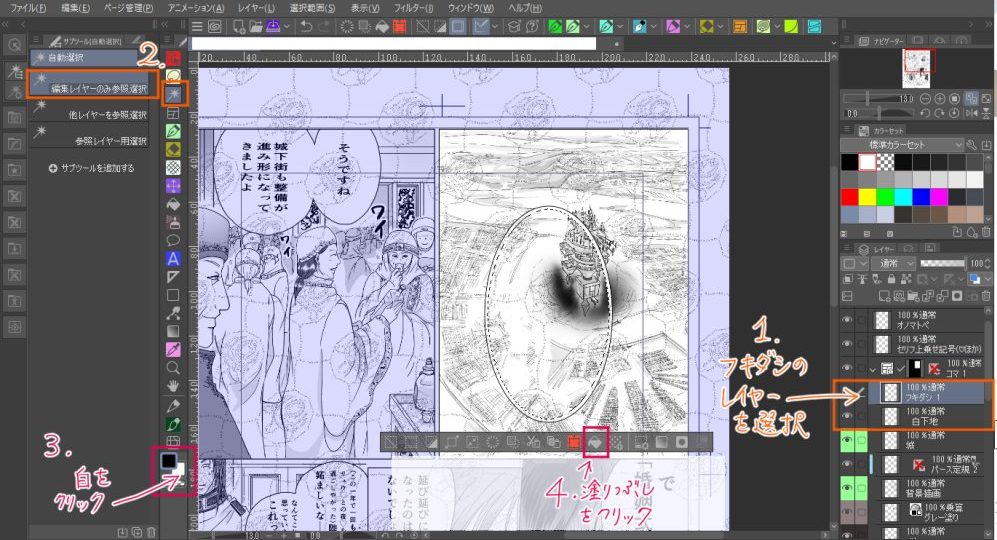
Task: Click the Zoom in plus icon in Navigator
Action: click(940, 99)
